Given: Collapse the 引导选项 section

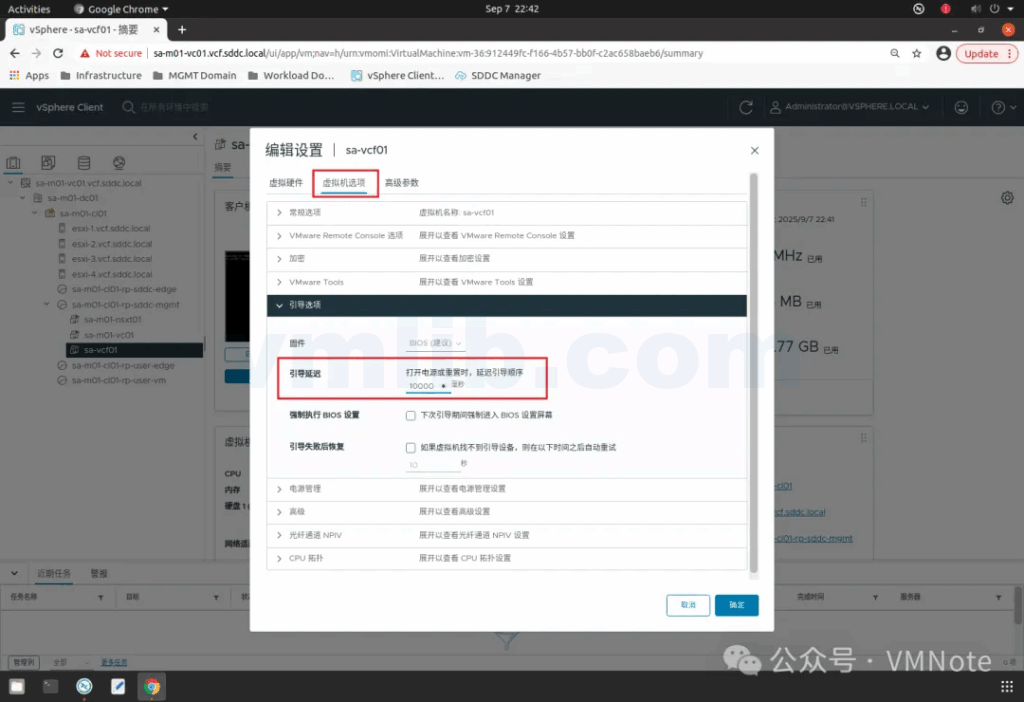Looking at the screenshot, I should point(280,305).
